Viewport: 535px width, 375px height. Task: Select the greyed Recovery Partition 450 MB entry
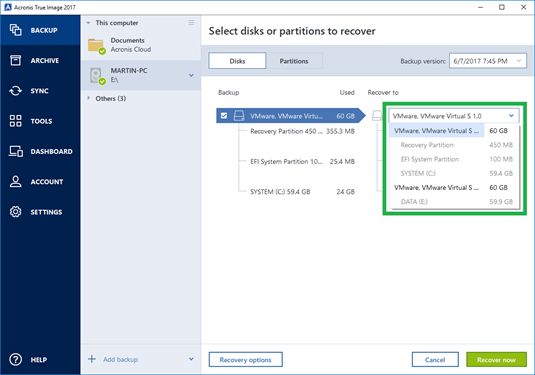coord(454,145)
